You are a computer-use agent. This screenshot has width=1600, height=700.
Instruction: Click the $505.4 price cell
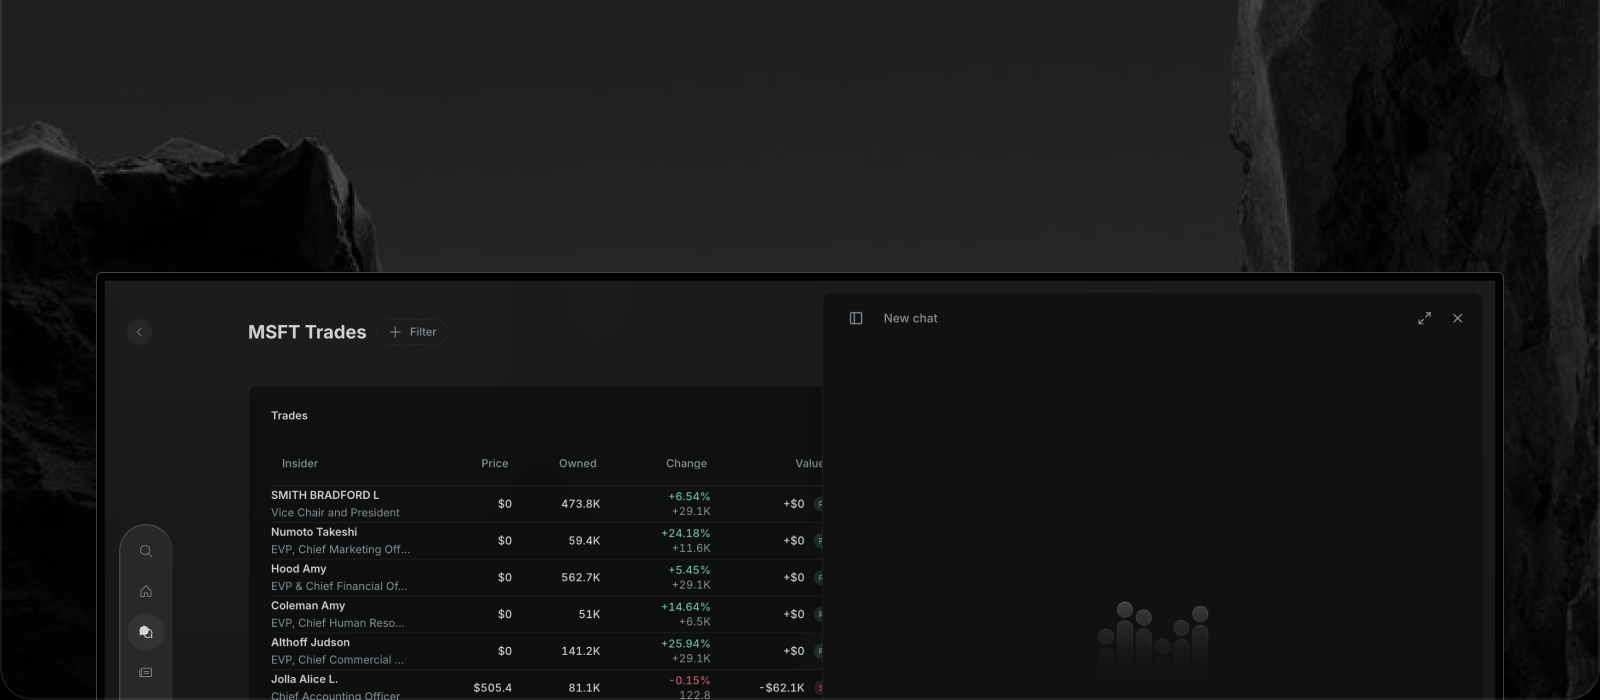493,688
